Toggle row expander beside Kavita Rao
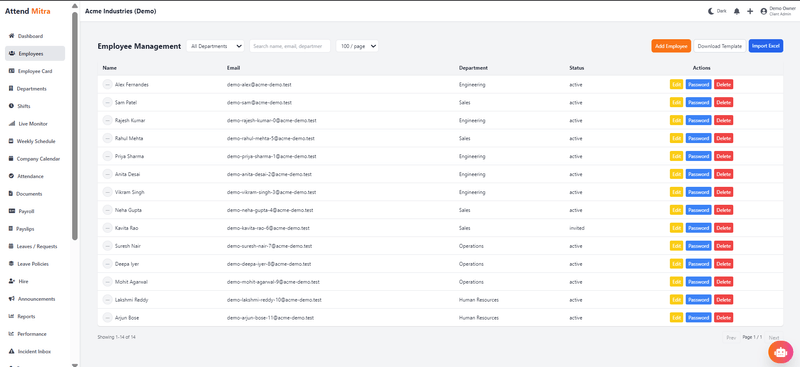Image resolution: width=800 pixels, height=367 pixels. tap(107, 228)
